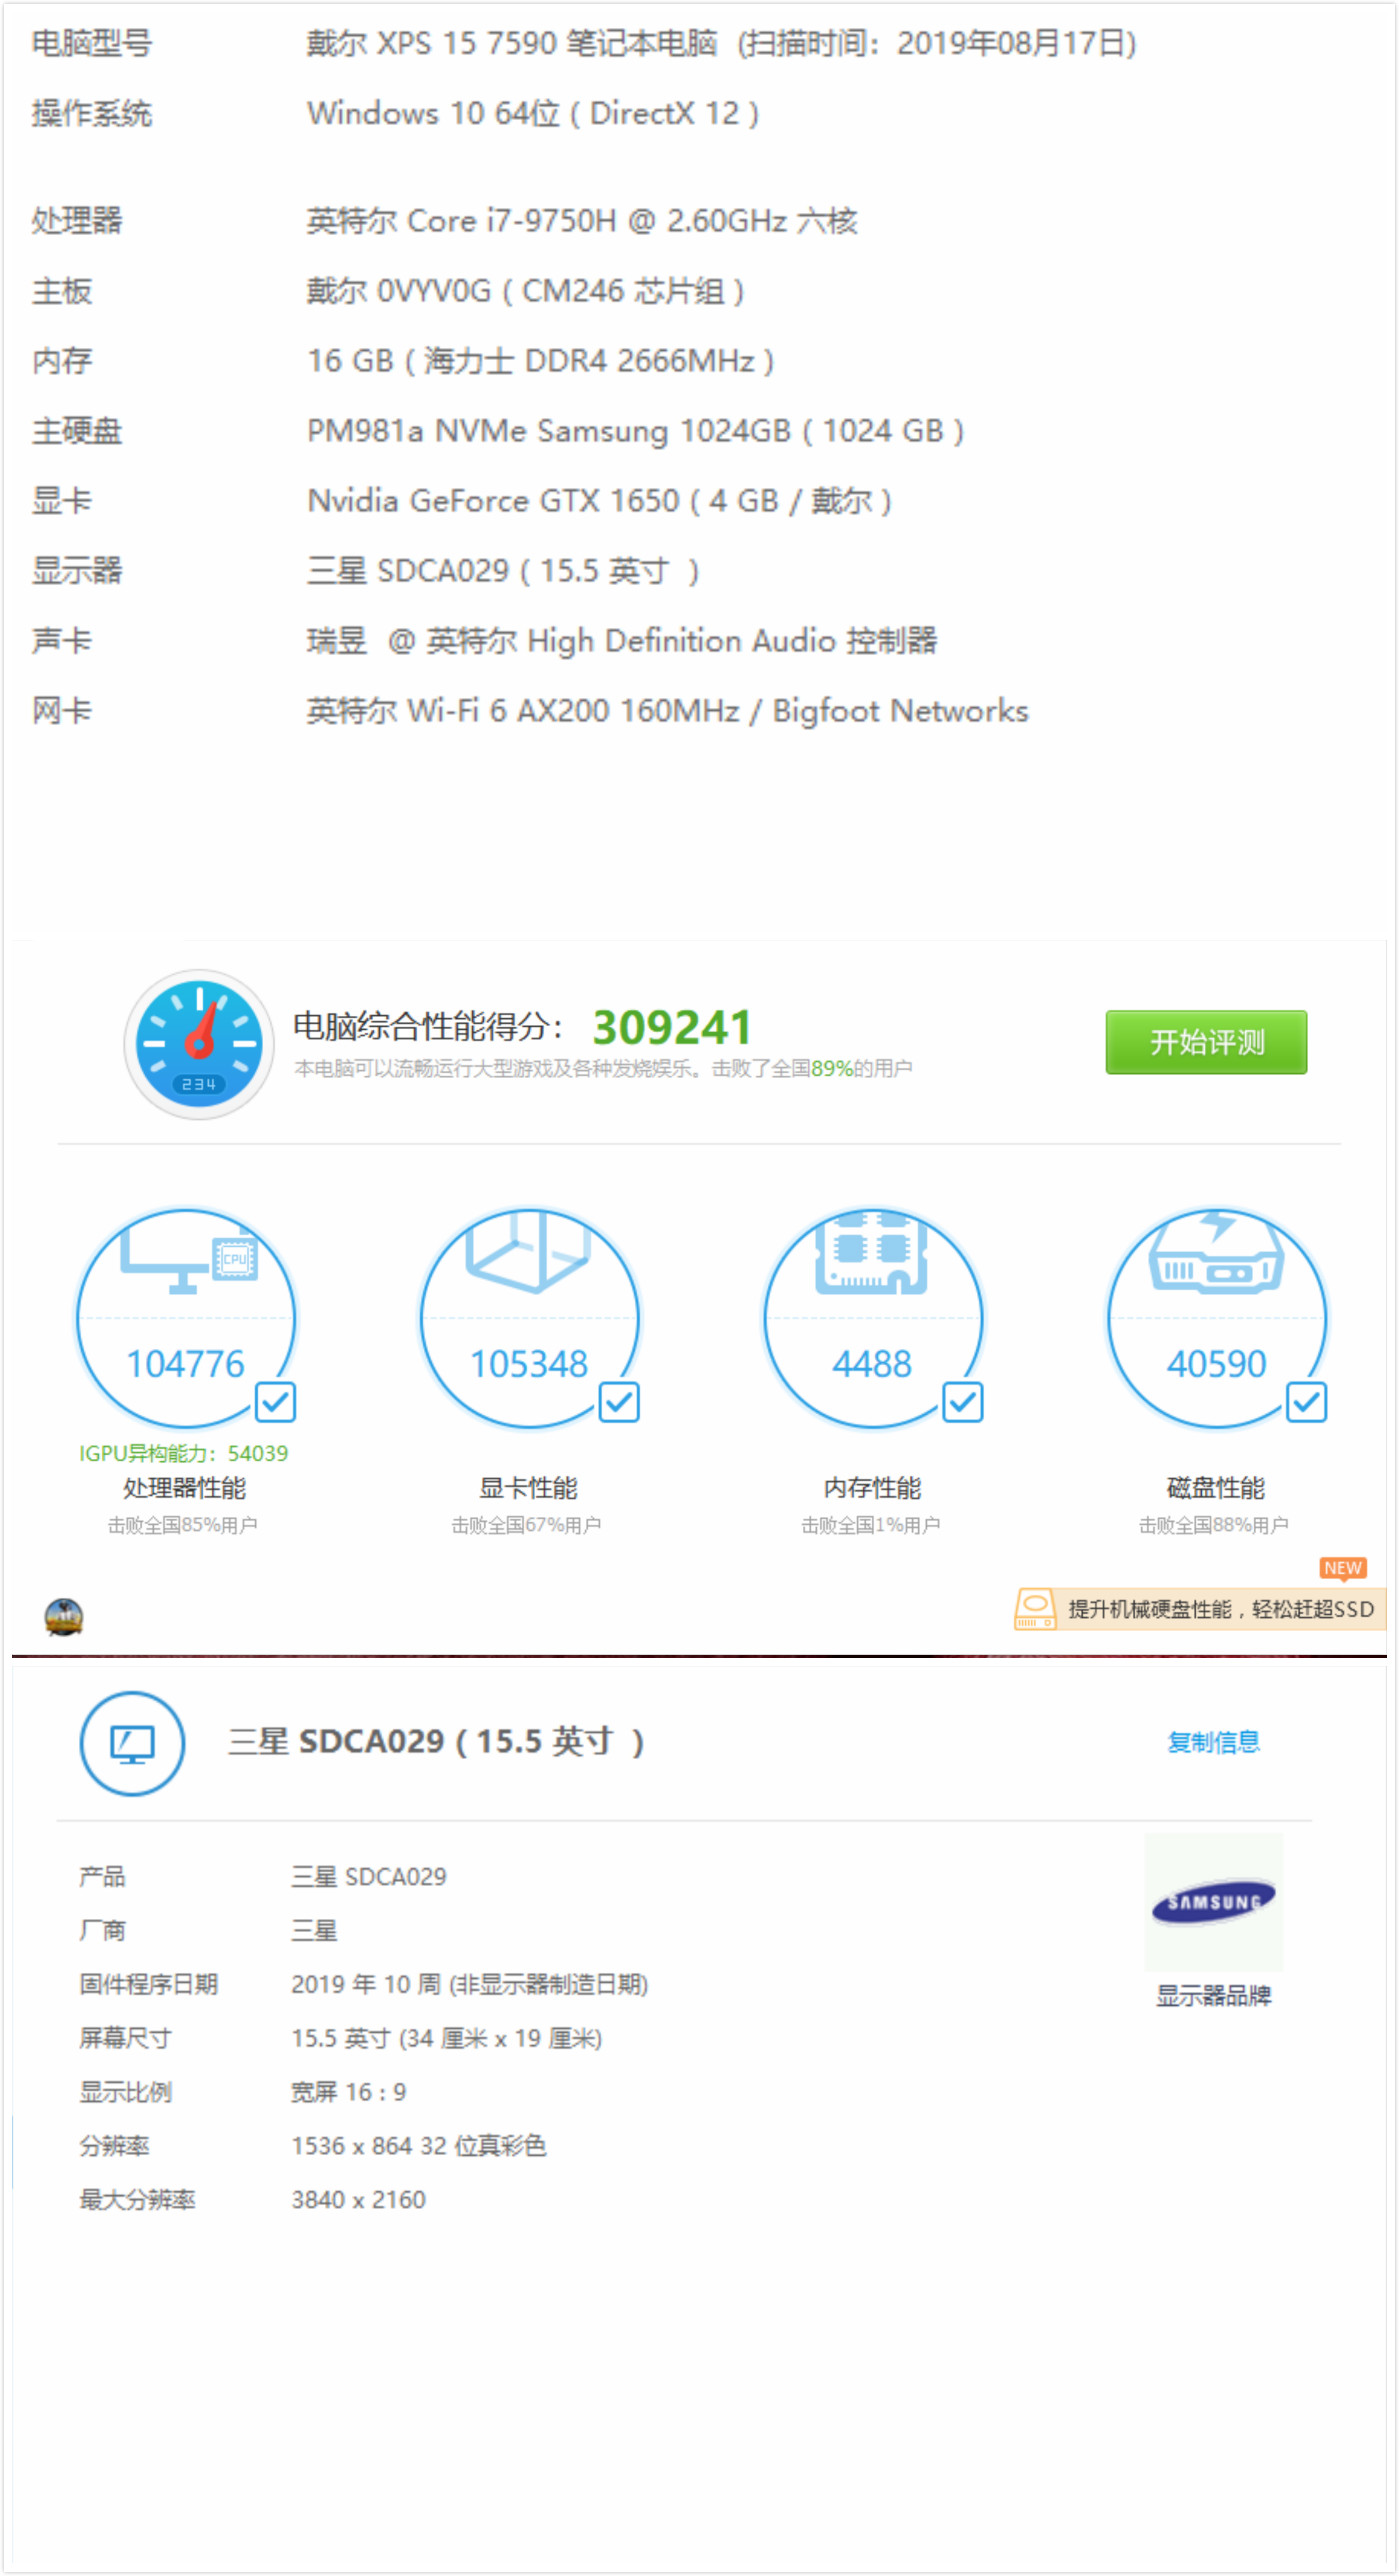Click the 击败全国1%用户 text

click(x=871, y=1525)
